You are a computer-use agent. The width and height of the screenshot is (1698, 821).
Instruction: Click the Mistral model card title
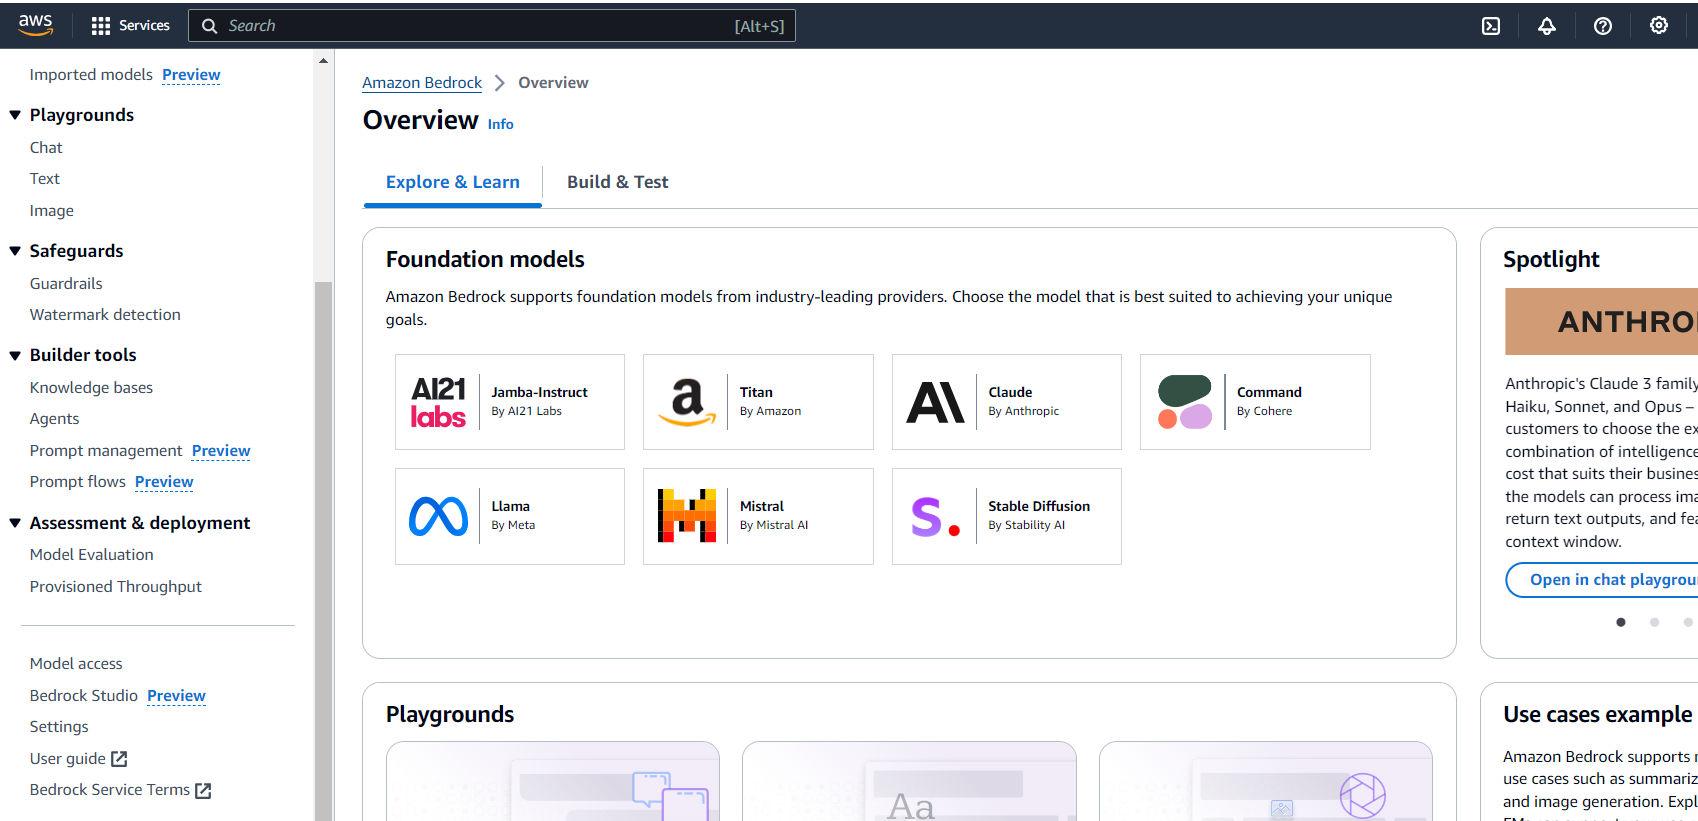tap(762, 507)
